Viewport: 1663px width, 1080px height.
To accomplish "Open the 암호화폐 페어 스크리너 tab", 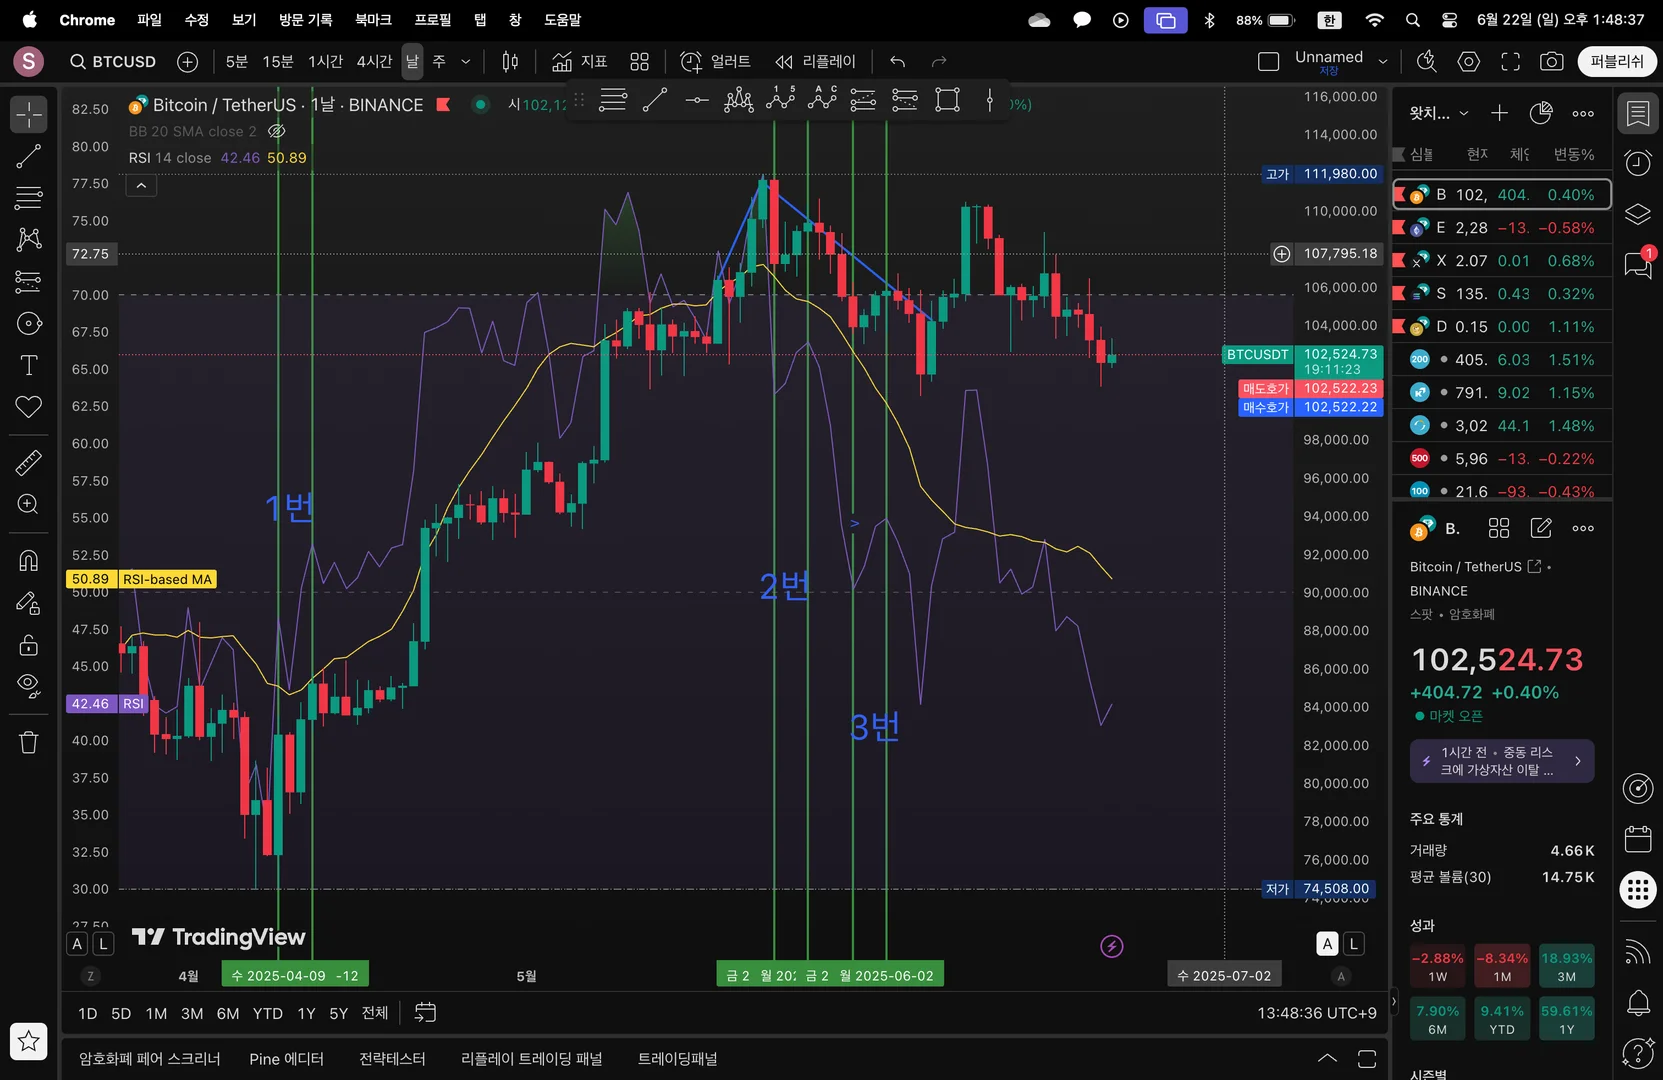I will pyautogui.click(x=150, y=1059).
